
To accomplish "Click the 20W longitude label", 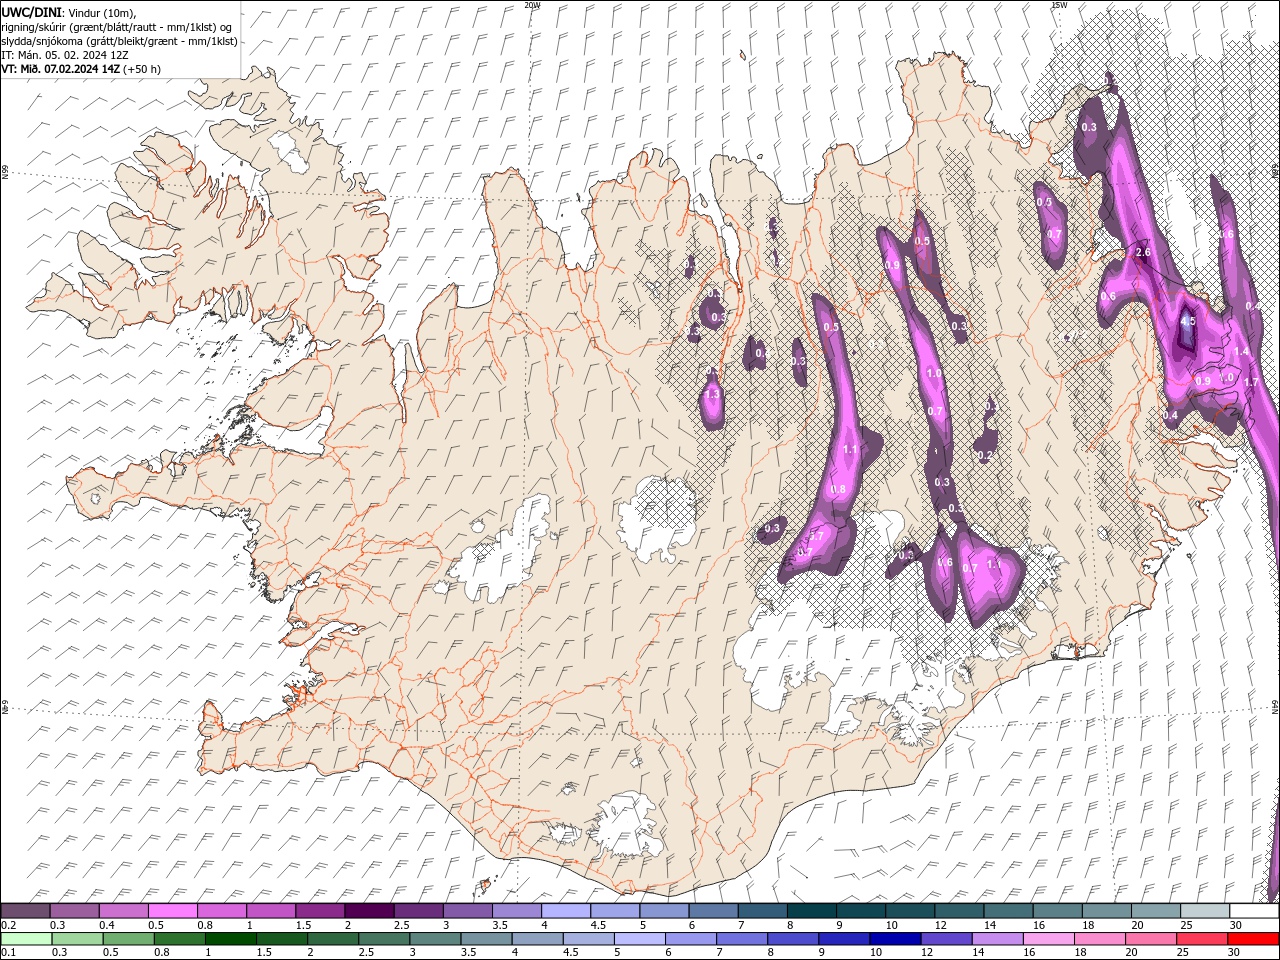I will coord(532,5).
